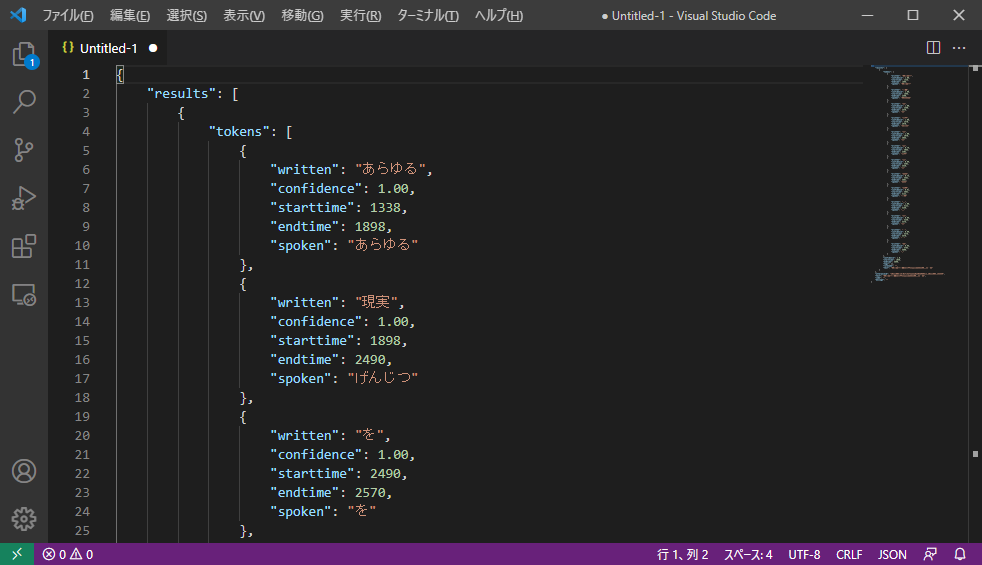Click the "tokens" key on line 4
Viewport: 982px width, 565px height.
point(239,132)
